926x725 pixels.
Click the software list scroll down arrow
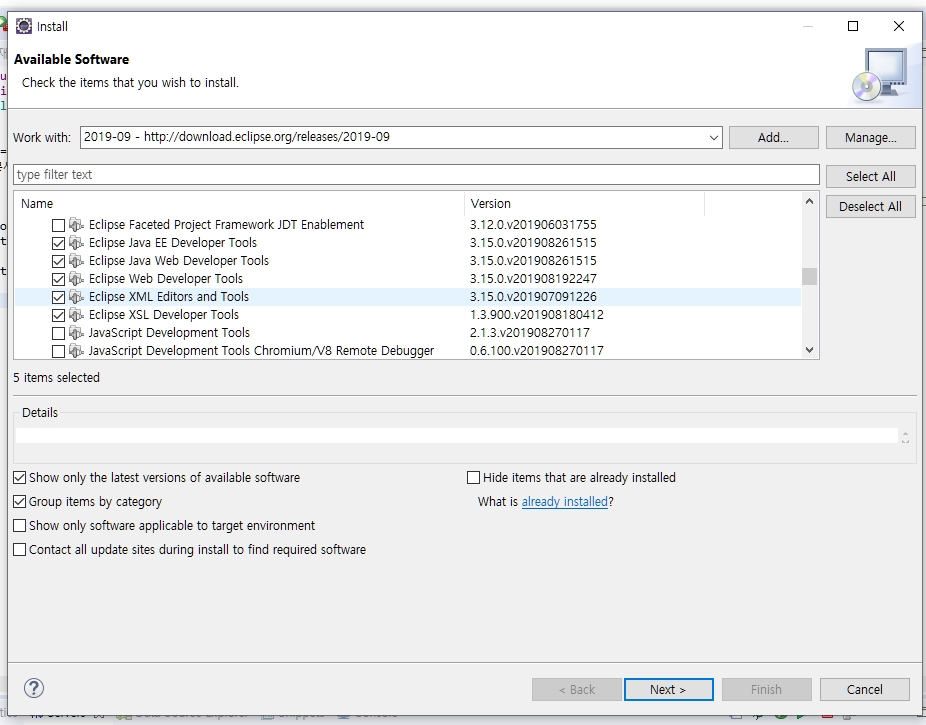(809, 350)
